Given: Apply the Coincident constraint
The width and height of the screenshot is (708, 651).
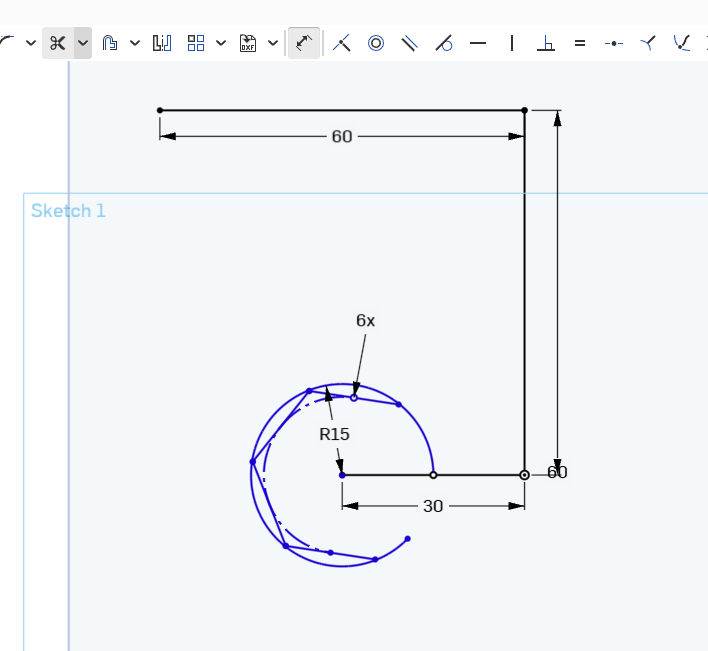Looking at the screenshot, I should pyautogui.click(x=342, y=43).
